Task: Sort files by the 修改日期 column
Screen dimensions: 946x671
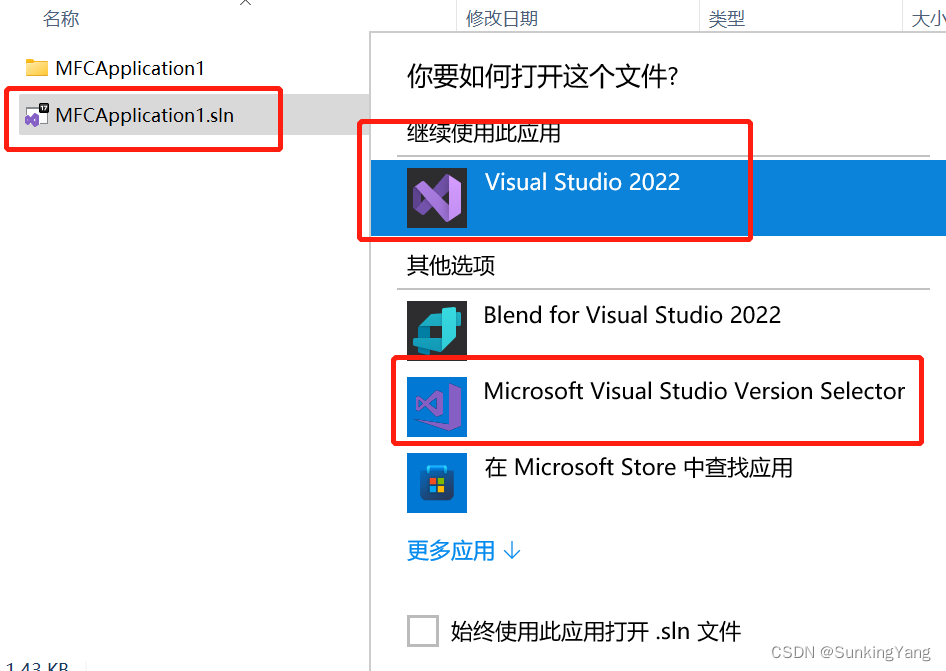Action: [x=500, y=17]
